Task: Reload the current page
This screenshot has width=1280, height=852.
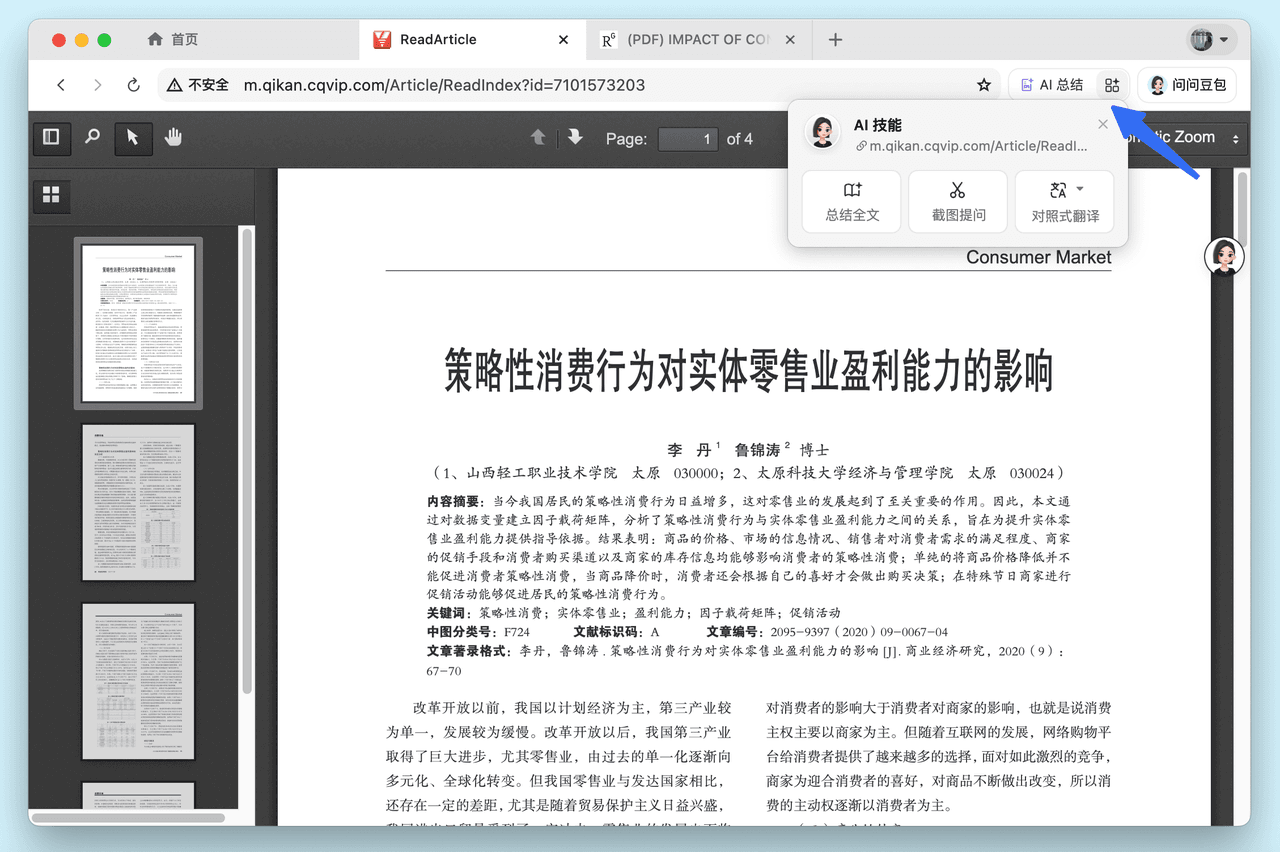Action: pos(133,84)
